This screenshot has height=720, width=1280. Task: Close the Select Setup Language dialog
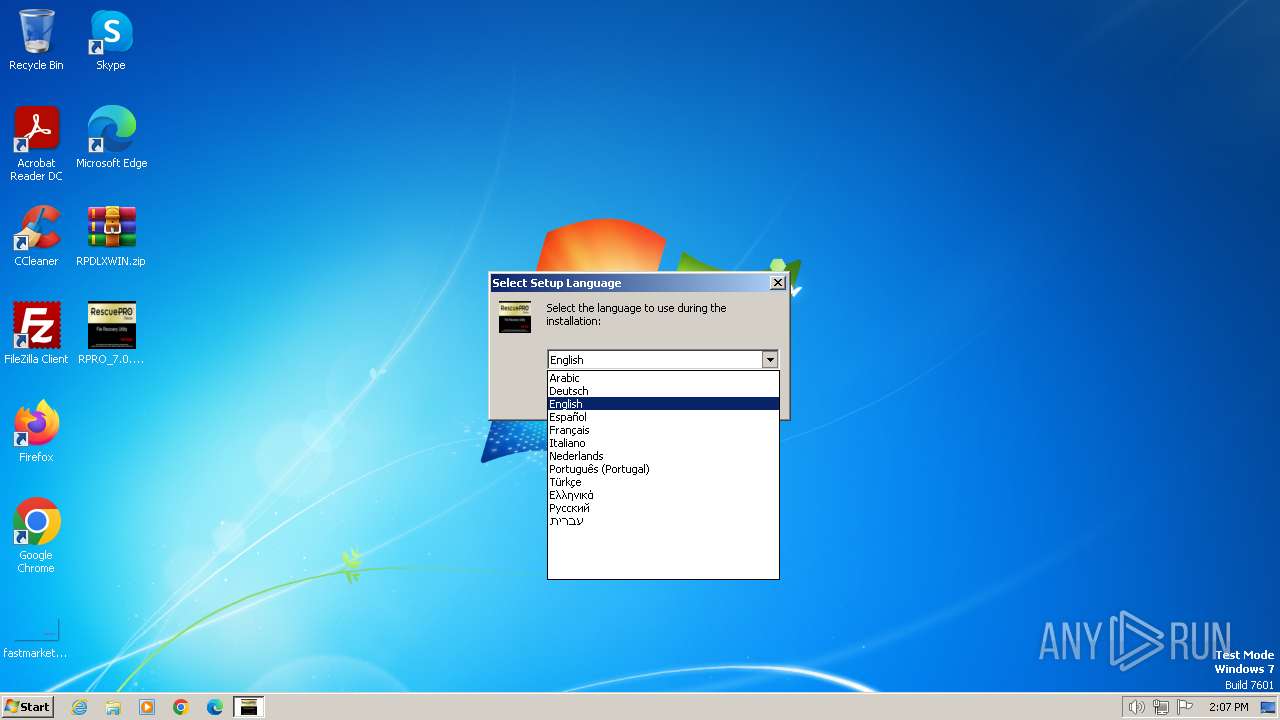point(777,283)
